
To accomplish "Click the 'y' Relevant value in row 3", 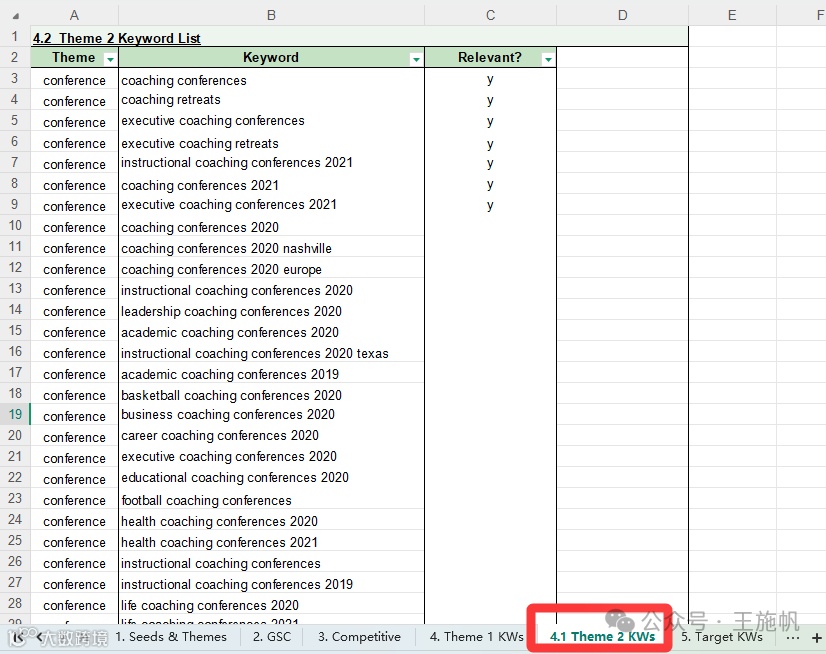I will (x=490, y=80).
